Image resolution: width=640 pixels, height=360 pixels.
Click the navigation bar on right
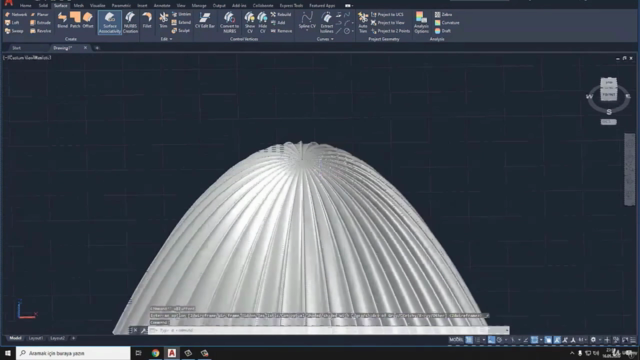coord(630,169)
